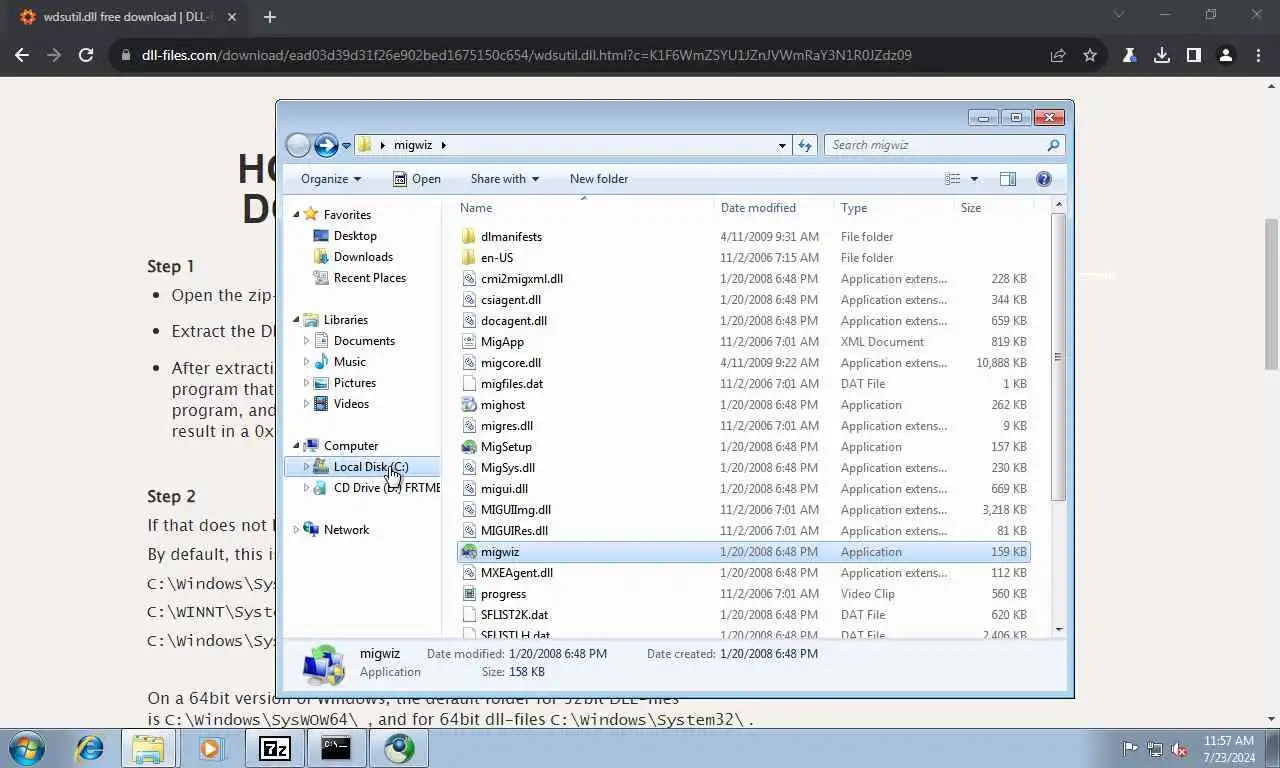
Task: Select the cmi2migxml.dll file icon
Action: click(469, 279)
